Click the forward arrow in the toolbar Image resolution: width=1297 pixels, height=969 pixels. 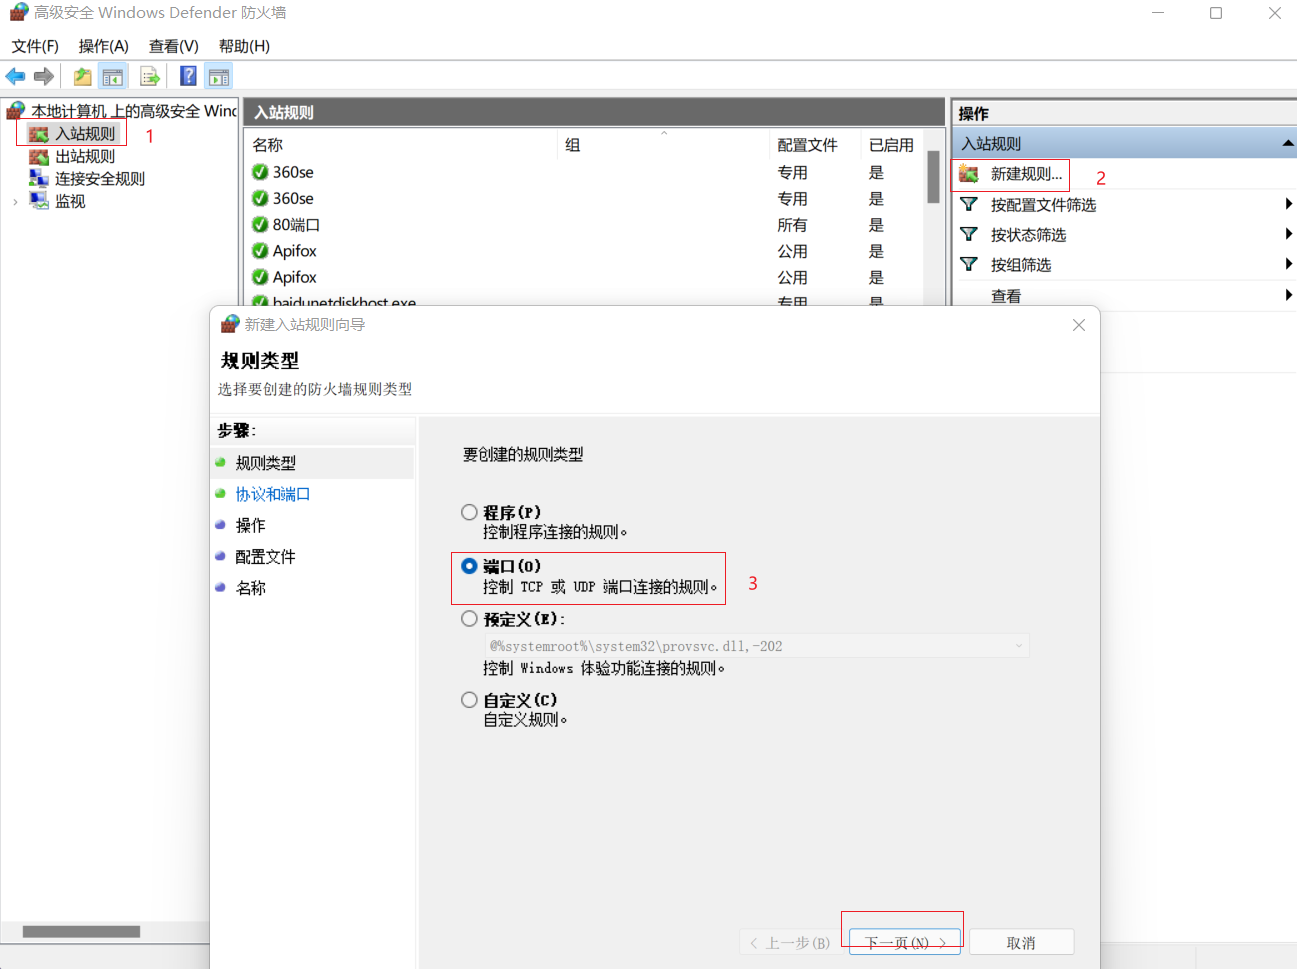[43, 76]
